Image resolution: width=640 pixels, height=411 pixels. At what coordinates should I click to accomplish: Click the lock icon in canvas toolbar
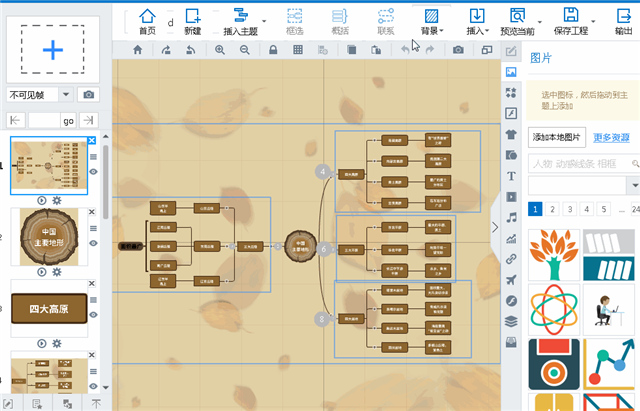pyautogui.click(x=272, y=50)
